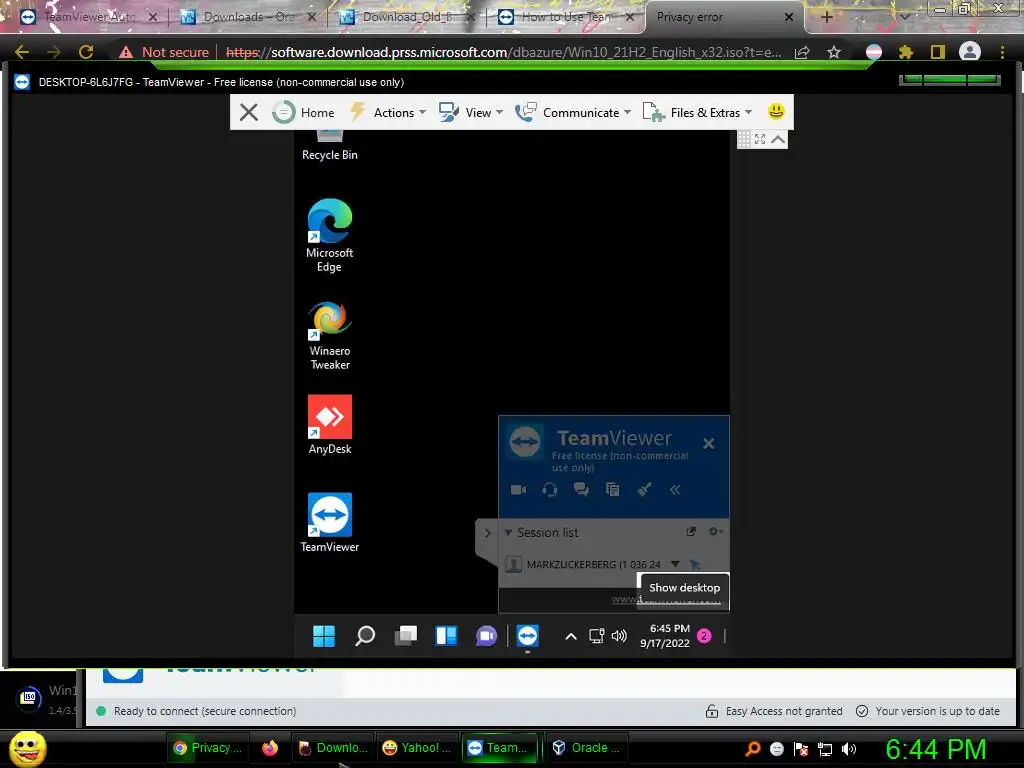Go back in the browser
1024x768 pixels.
tap(22, 52)
